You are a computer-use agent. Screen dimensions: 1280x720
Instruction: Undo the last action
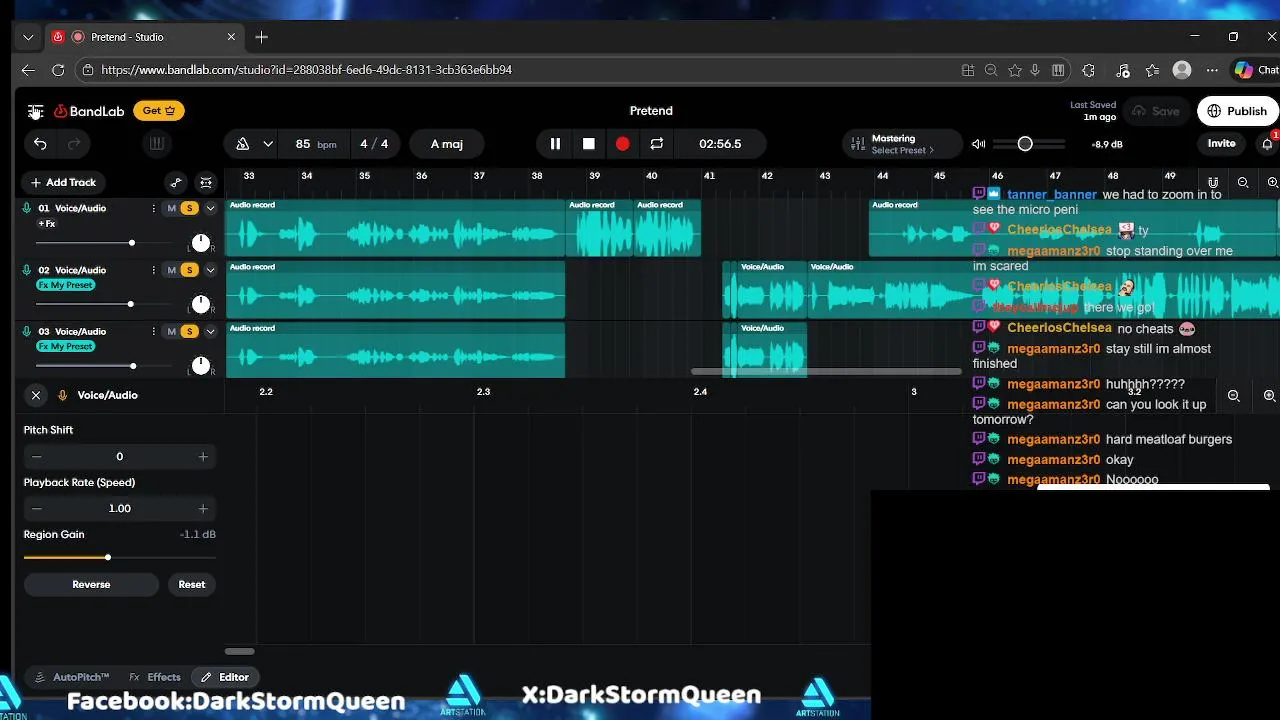click(40, 144)
